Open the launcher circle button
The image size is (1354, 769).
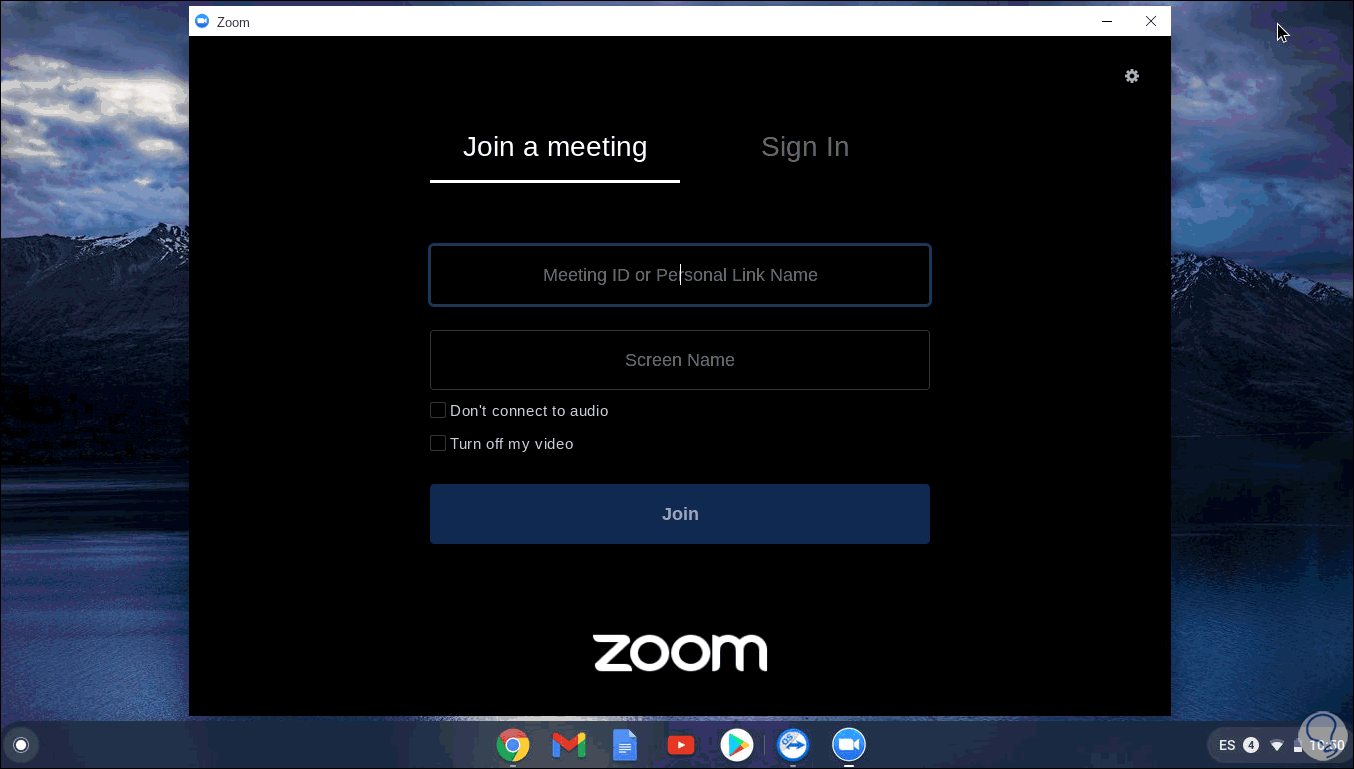(21, 745)
